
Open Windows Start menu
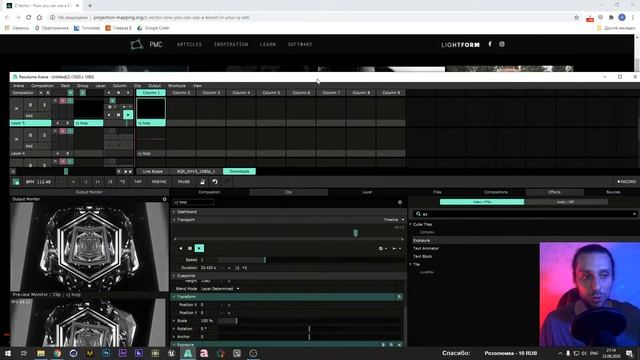pos(8,353)
